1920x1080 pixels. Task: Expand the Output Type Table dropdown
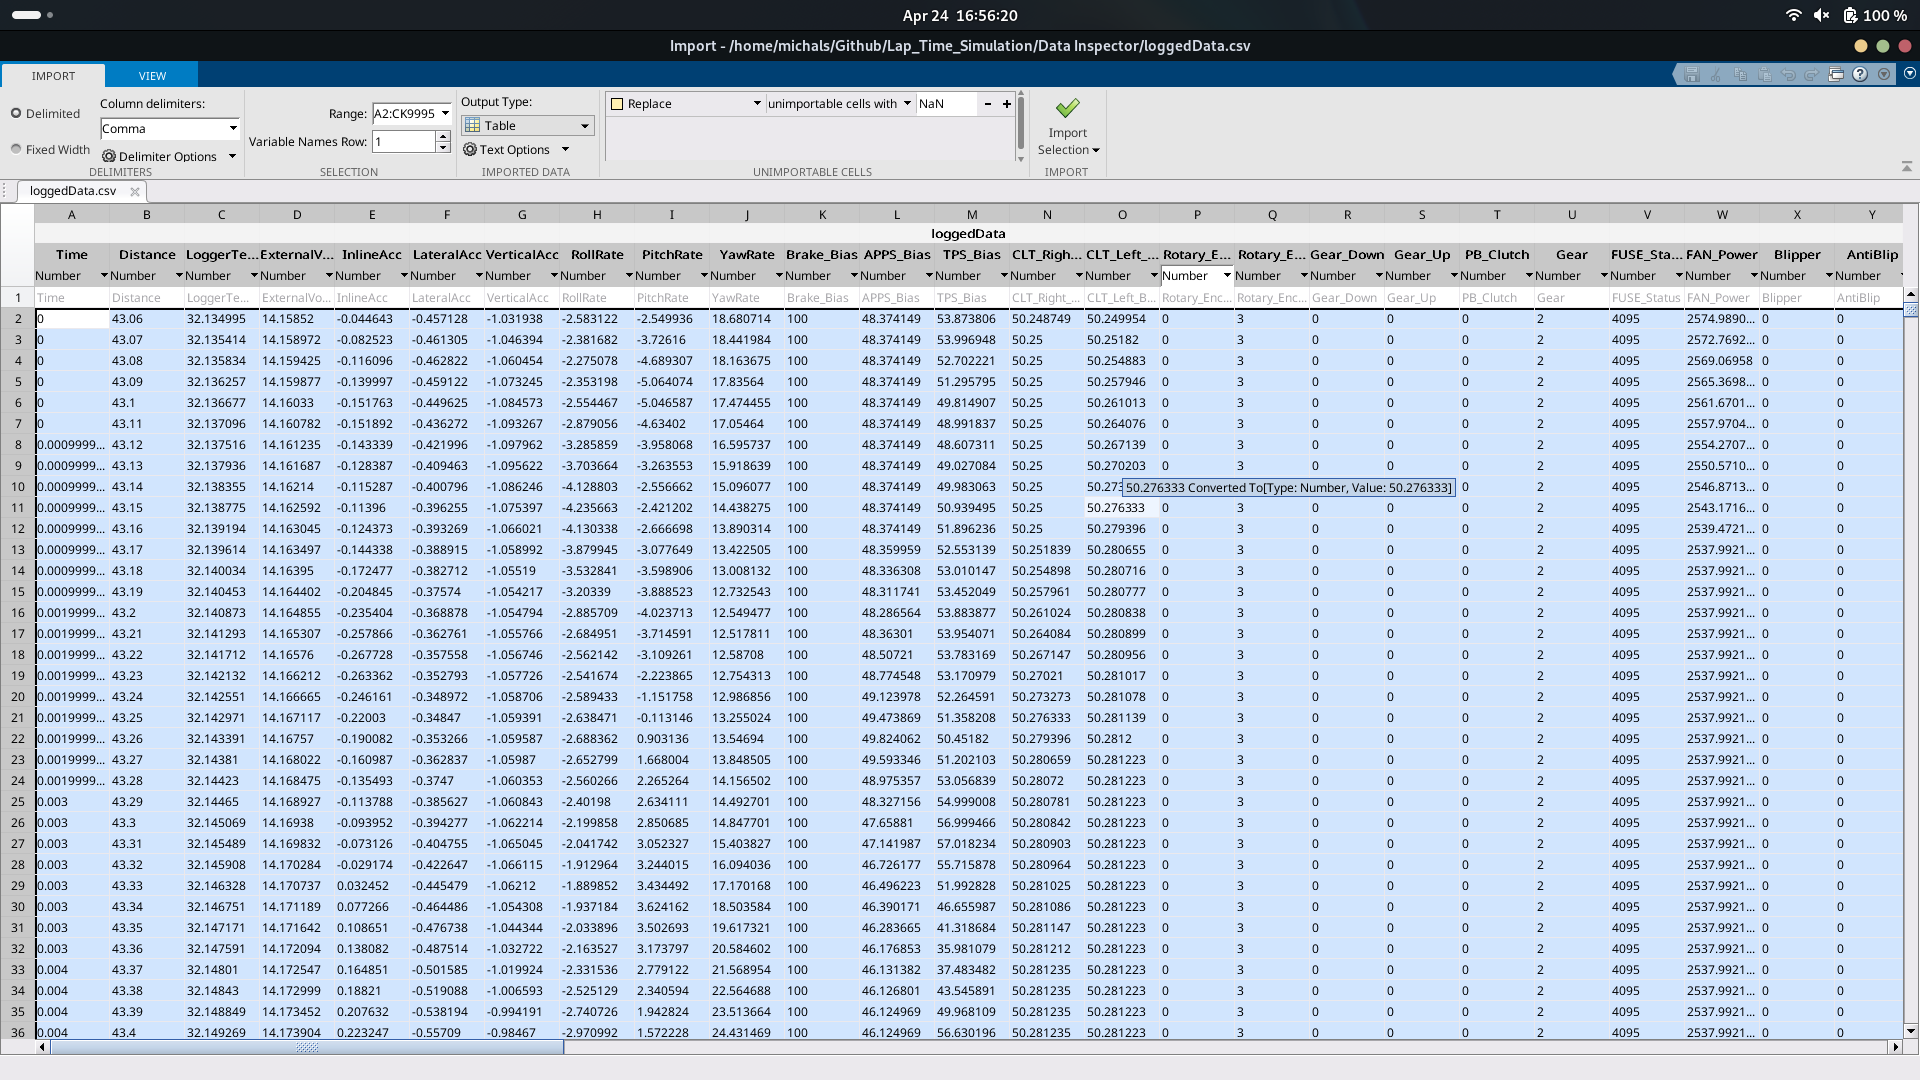click(x=585, y=126)
